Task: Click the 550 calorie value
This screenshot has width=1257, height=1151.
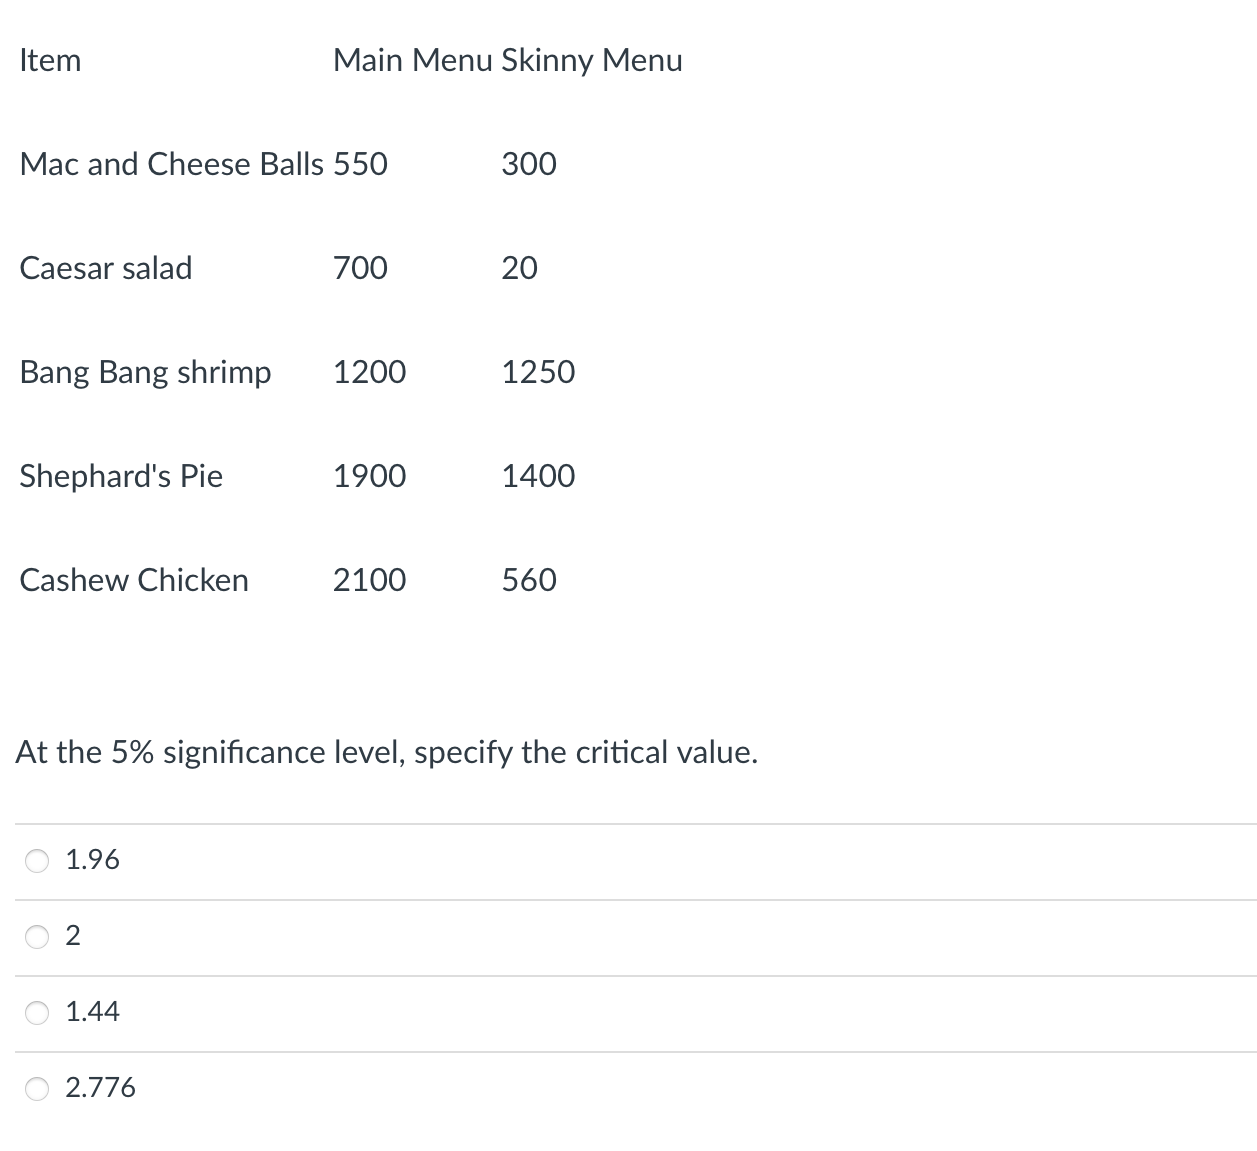Action: 360,164
